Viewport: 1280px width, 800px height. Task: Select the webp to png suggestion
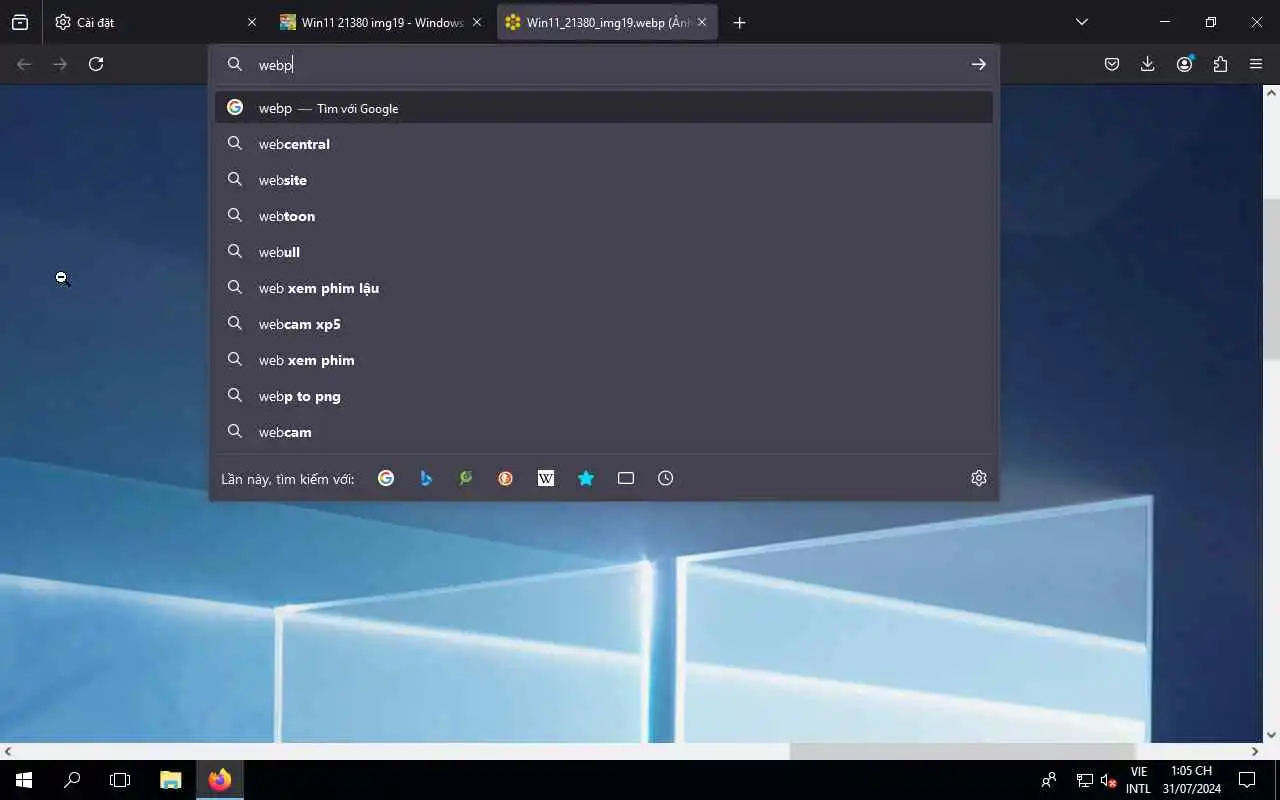(x=604, y=396)
